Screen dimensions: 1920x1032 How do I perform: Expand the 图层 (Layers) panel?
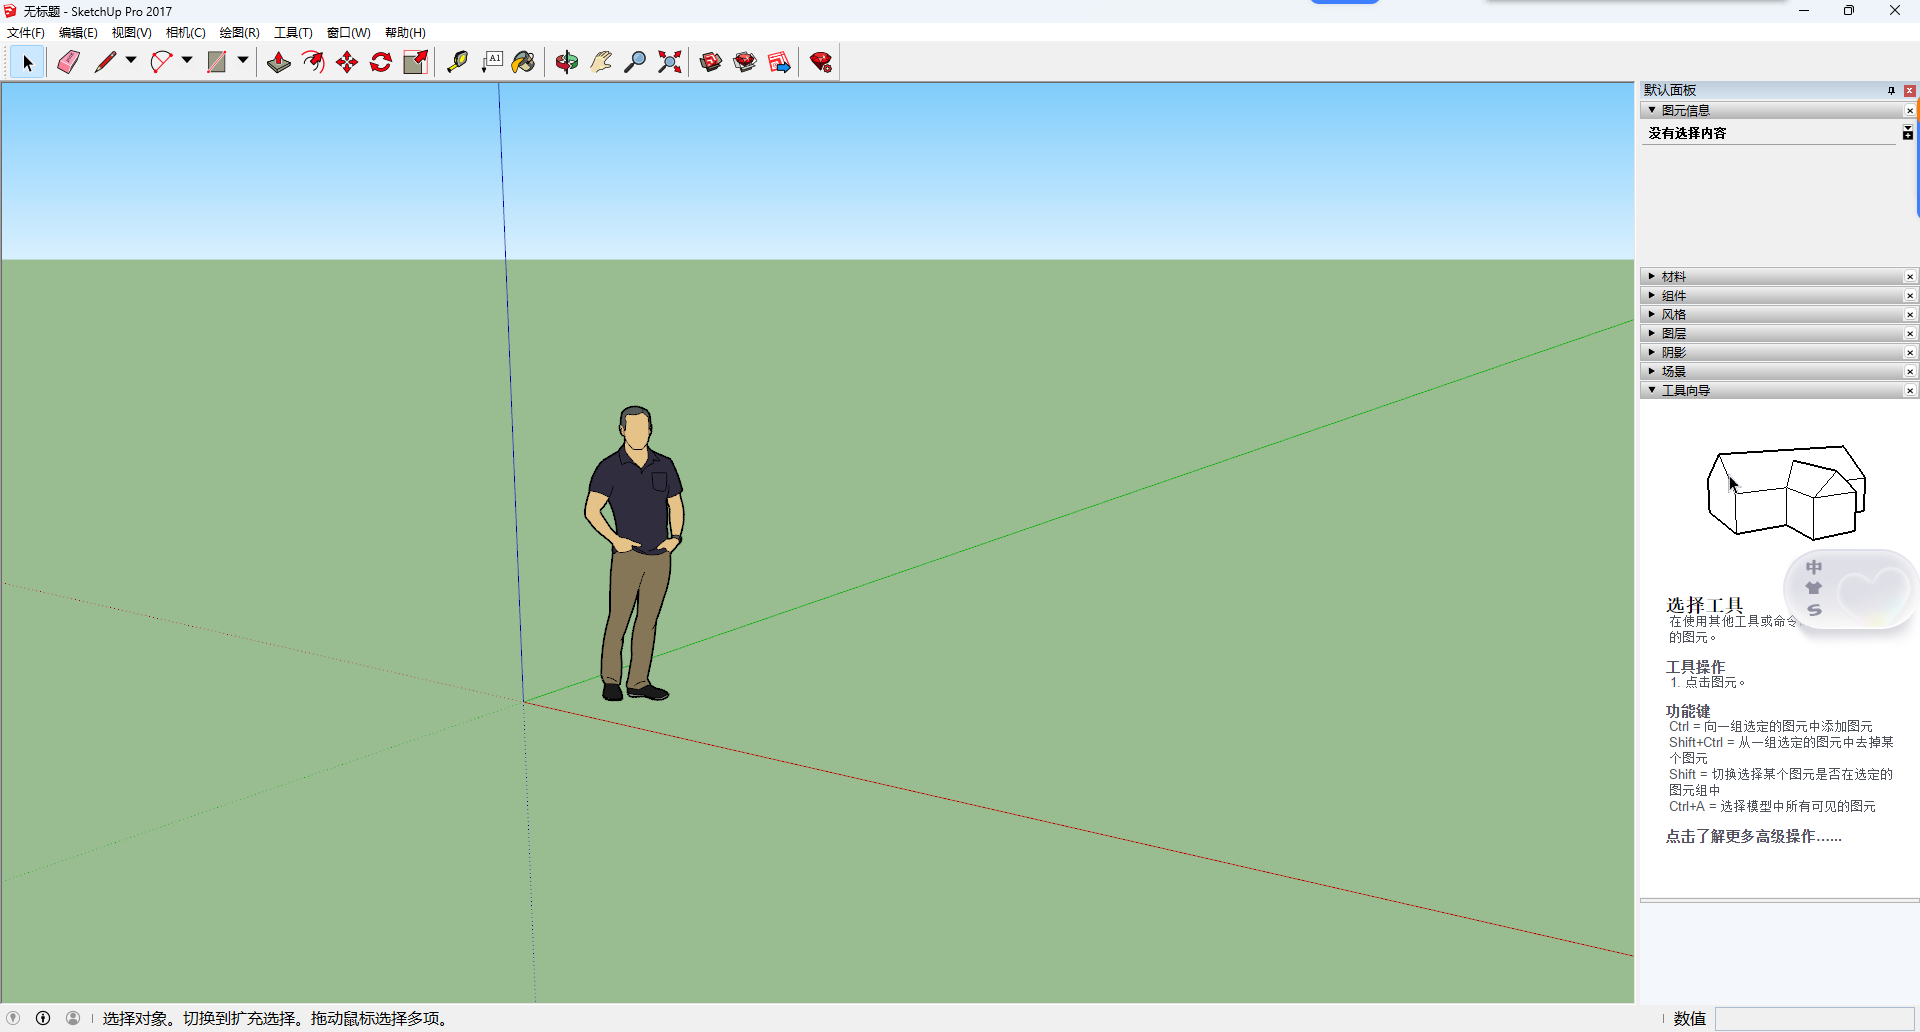[1674, 334]
